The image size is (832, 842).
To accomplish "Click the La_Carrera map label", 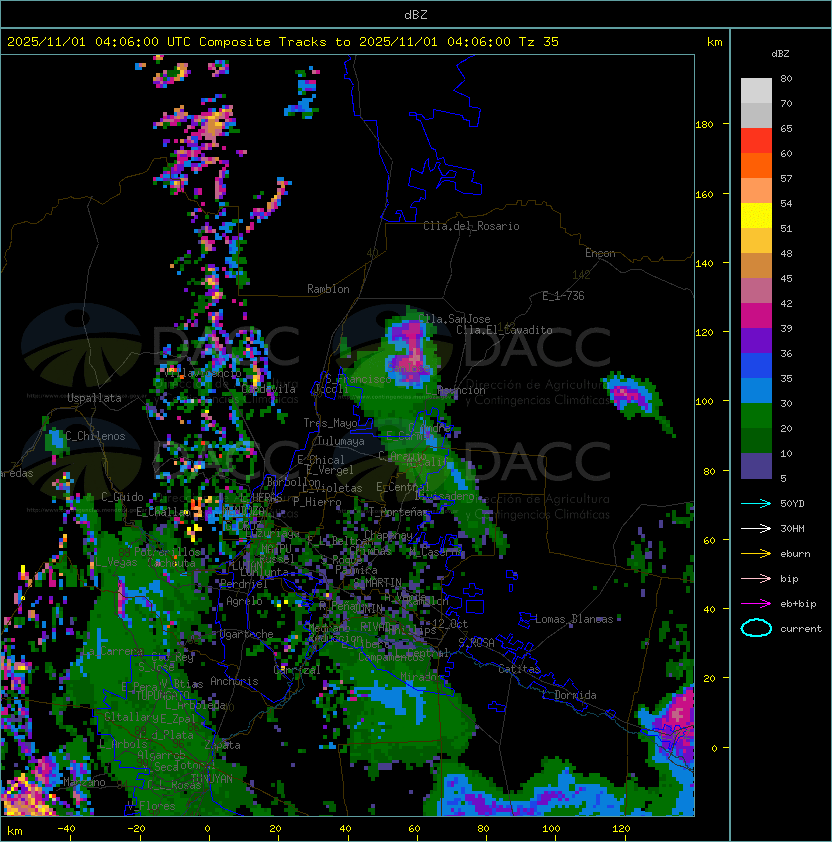I will pyautogui.click(x=113, y=651).
